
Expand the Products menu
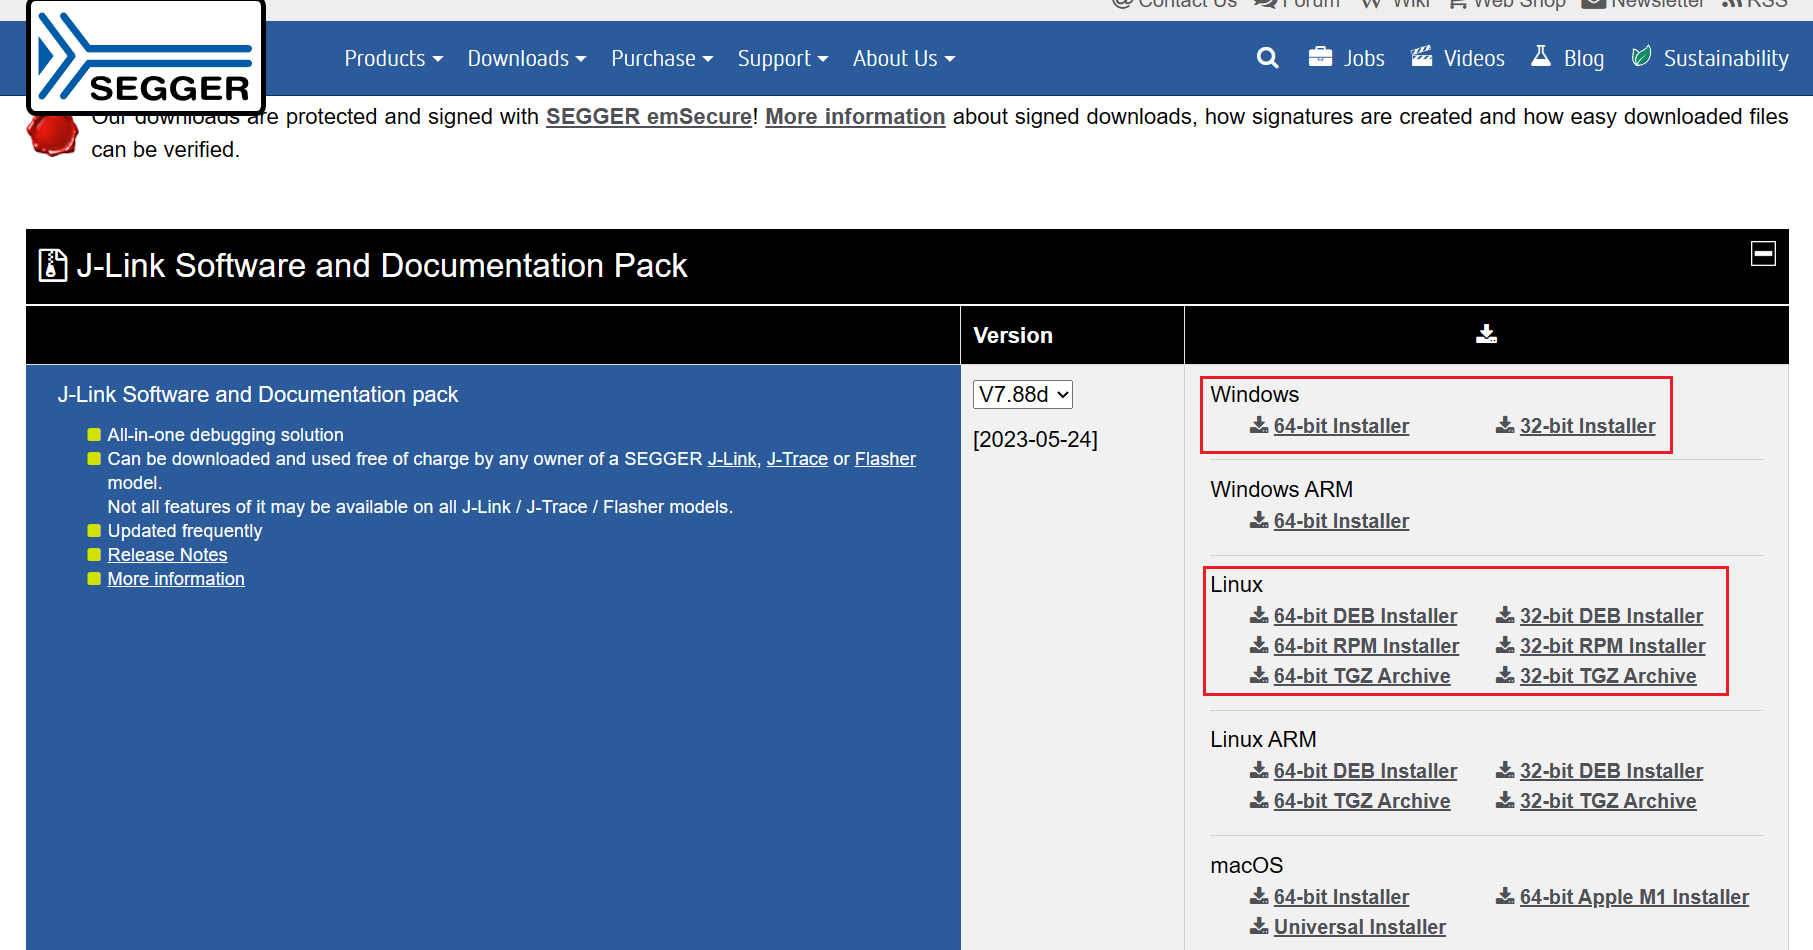coord(393,58)
